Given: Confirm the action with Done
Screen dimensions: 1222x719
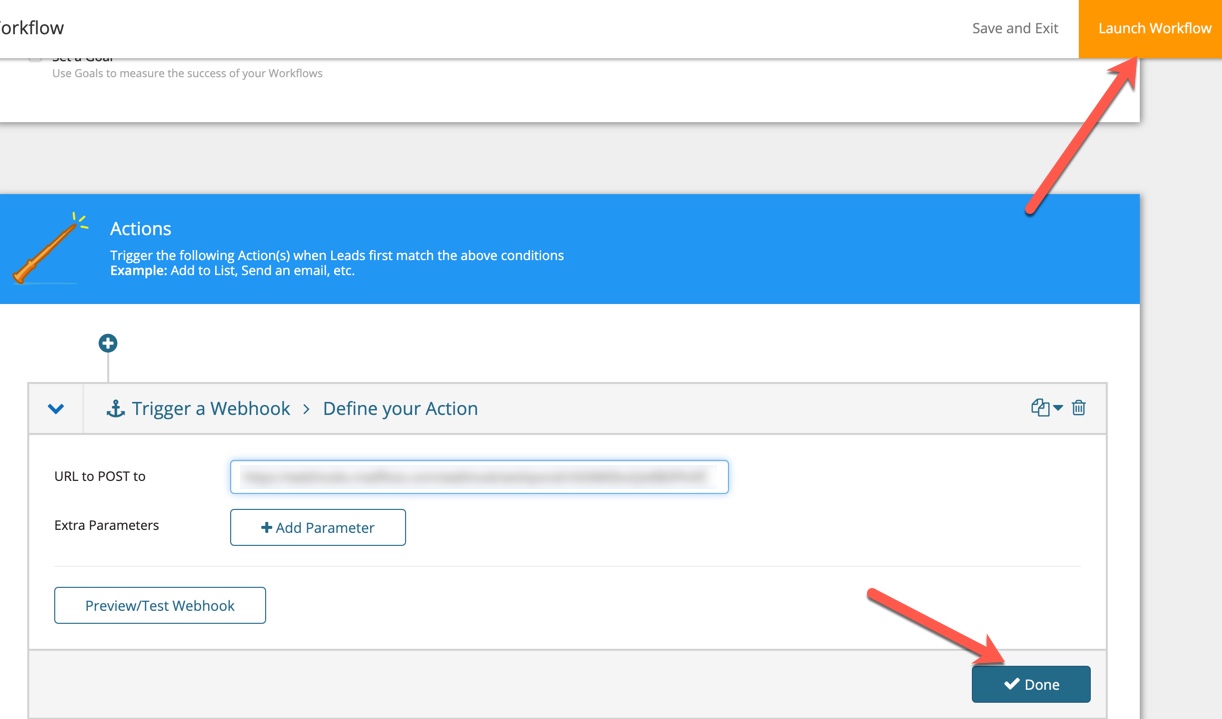Looking at the screenshot, I should point(1031,684).
